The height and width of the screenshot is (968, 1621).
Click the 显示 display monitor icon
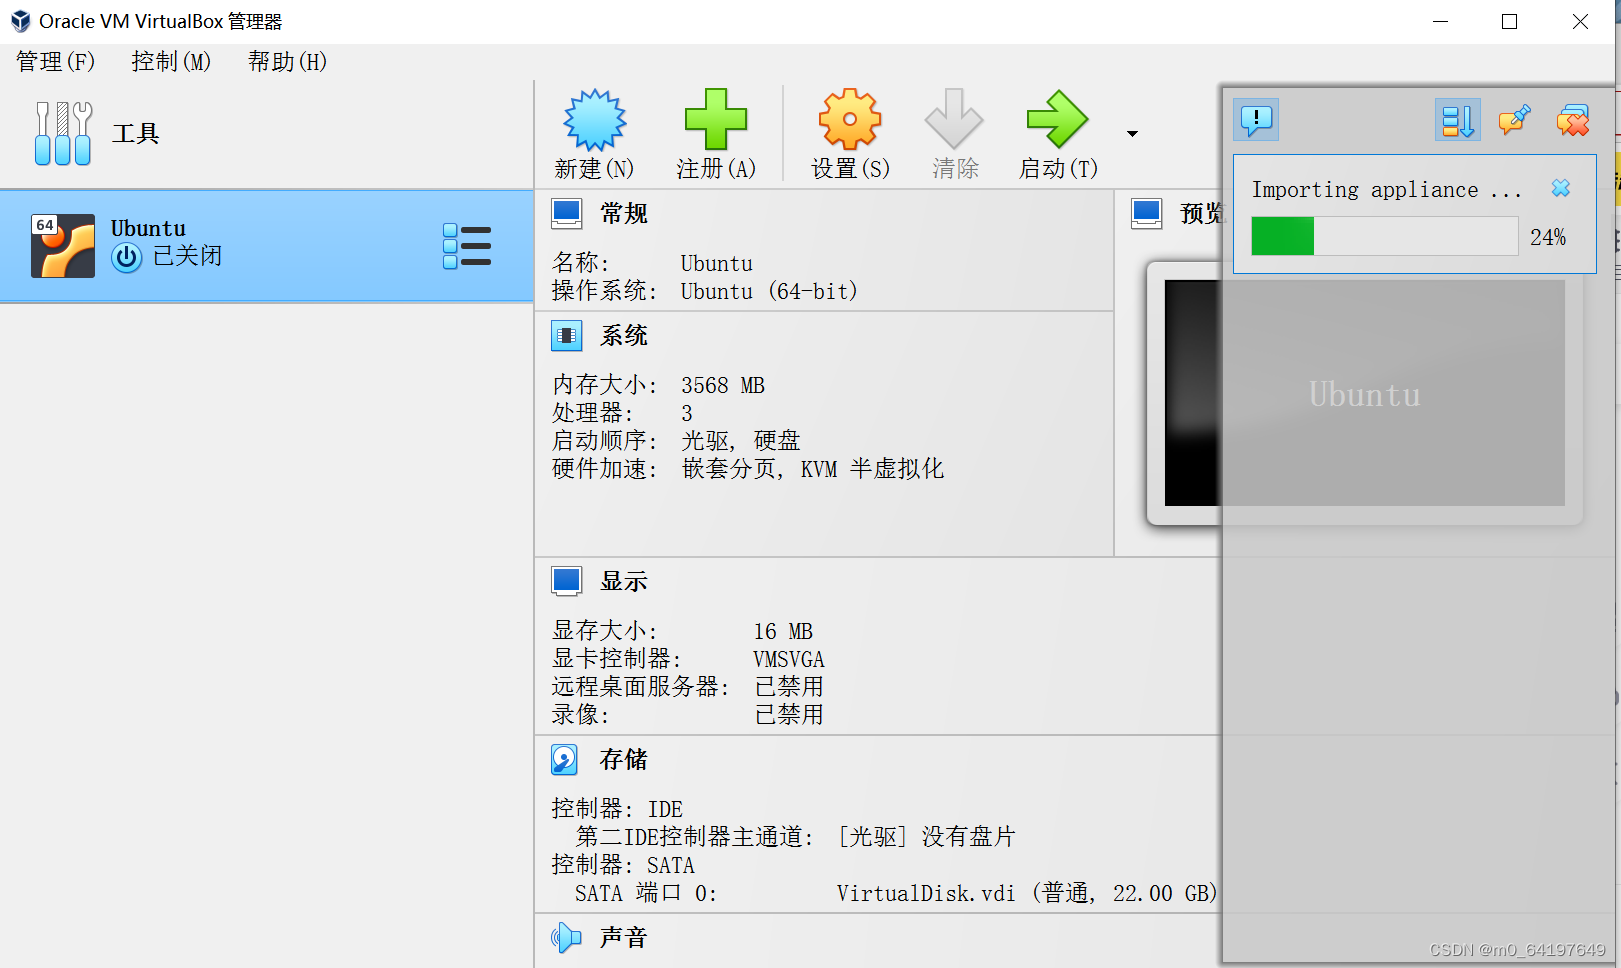(x=567, y=582)
